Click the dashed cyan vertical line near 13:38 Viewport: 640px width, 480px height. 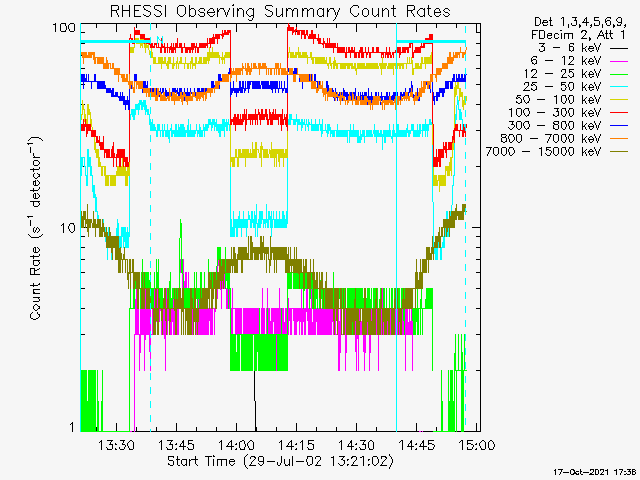(151, 227)
